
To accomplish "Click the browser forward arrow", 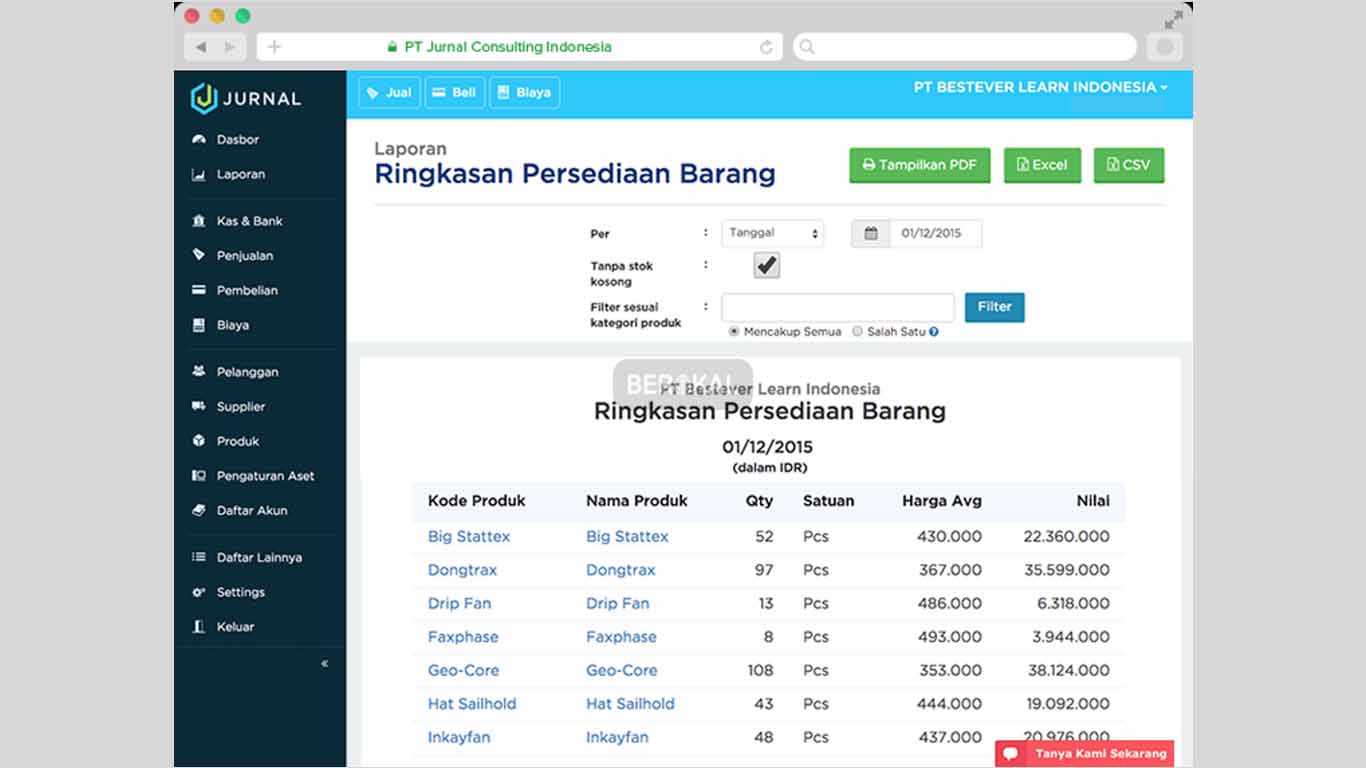I will pyautogui.click(x=230, y=47).
